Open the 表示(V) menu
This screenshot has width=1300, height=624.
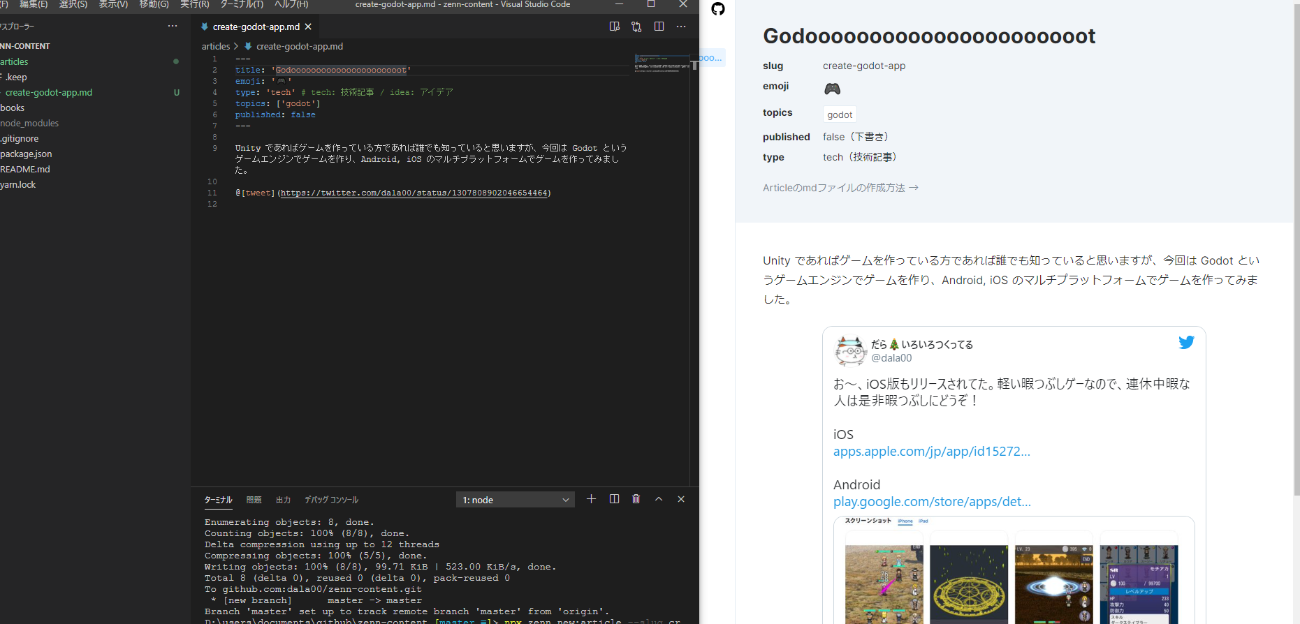113,5
